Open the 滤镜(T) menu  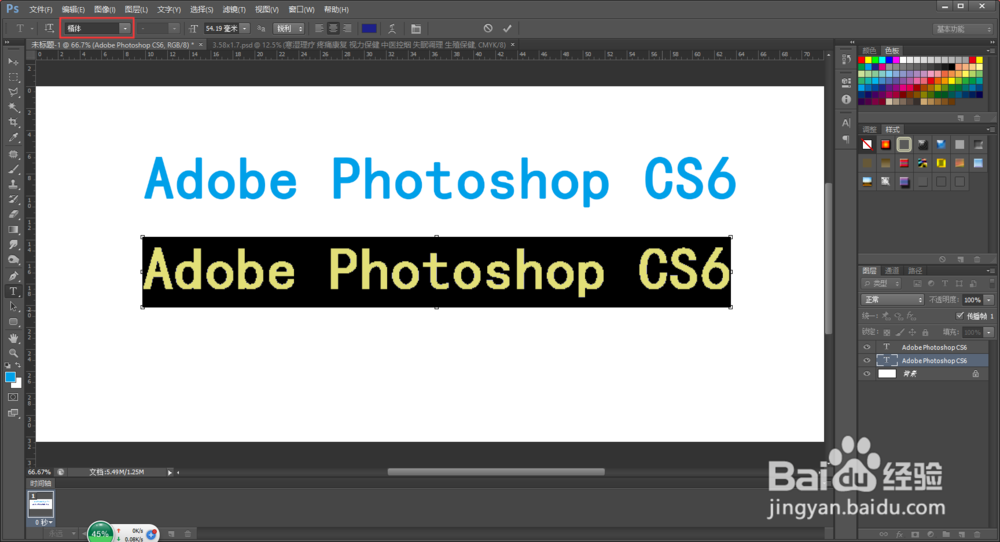point(234,10)
